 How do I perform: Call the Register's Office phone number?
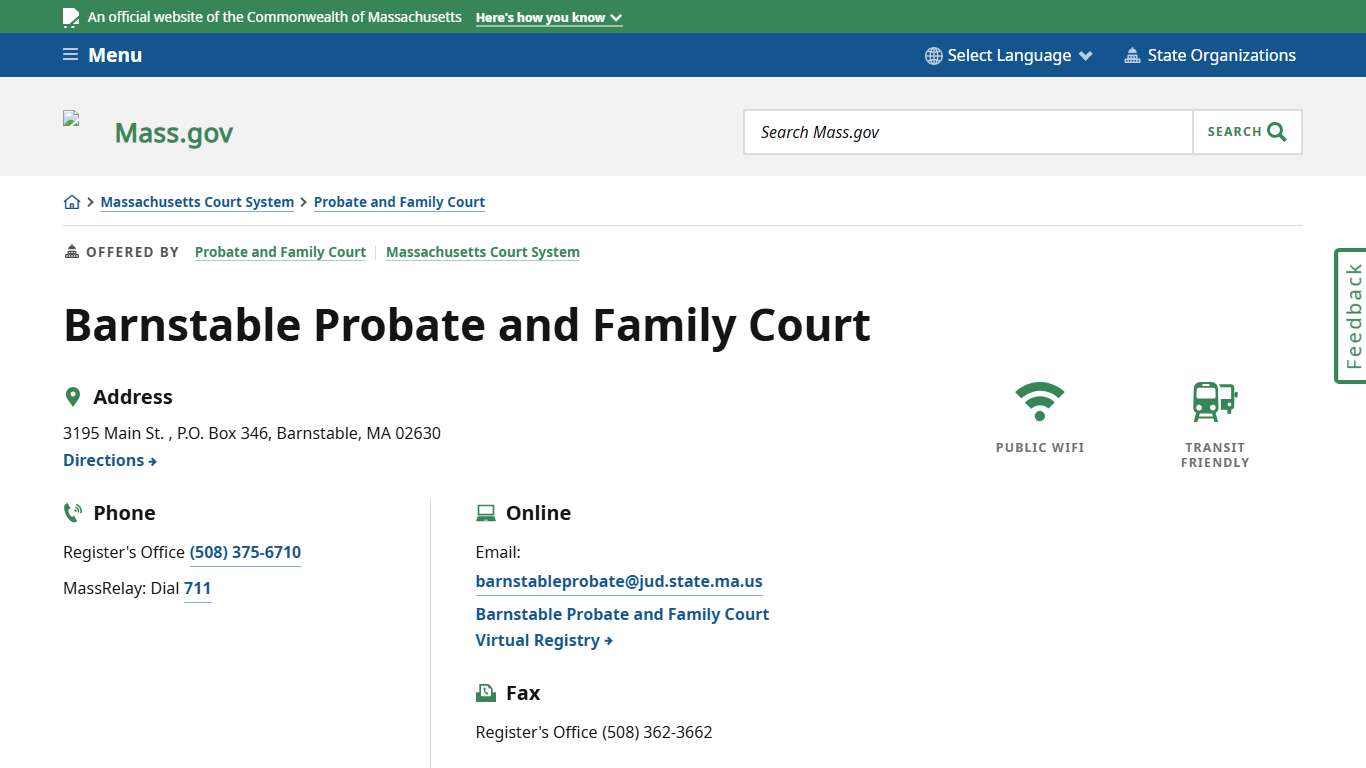(x=245, y=552)
